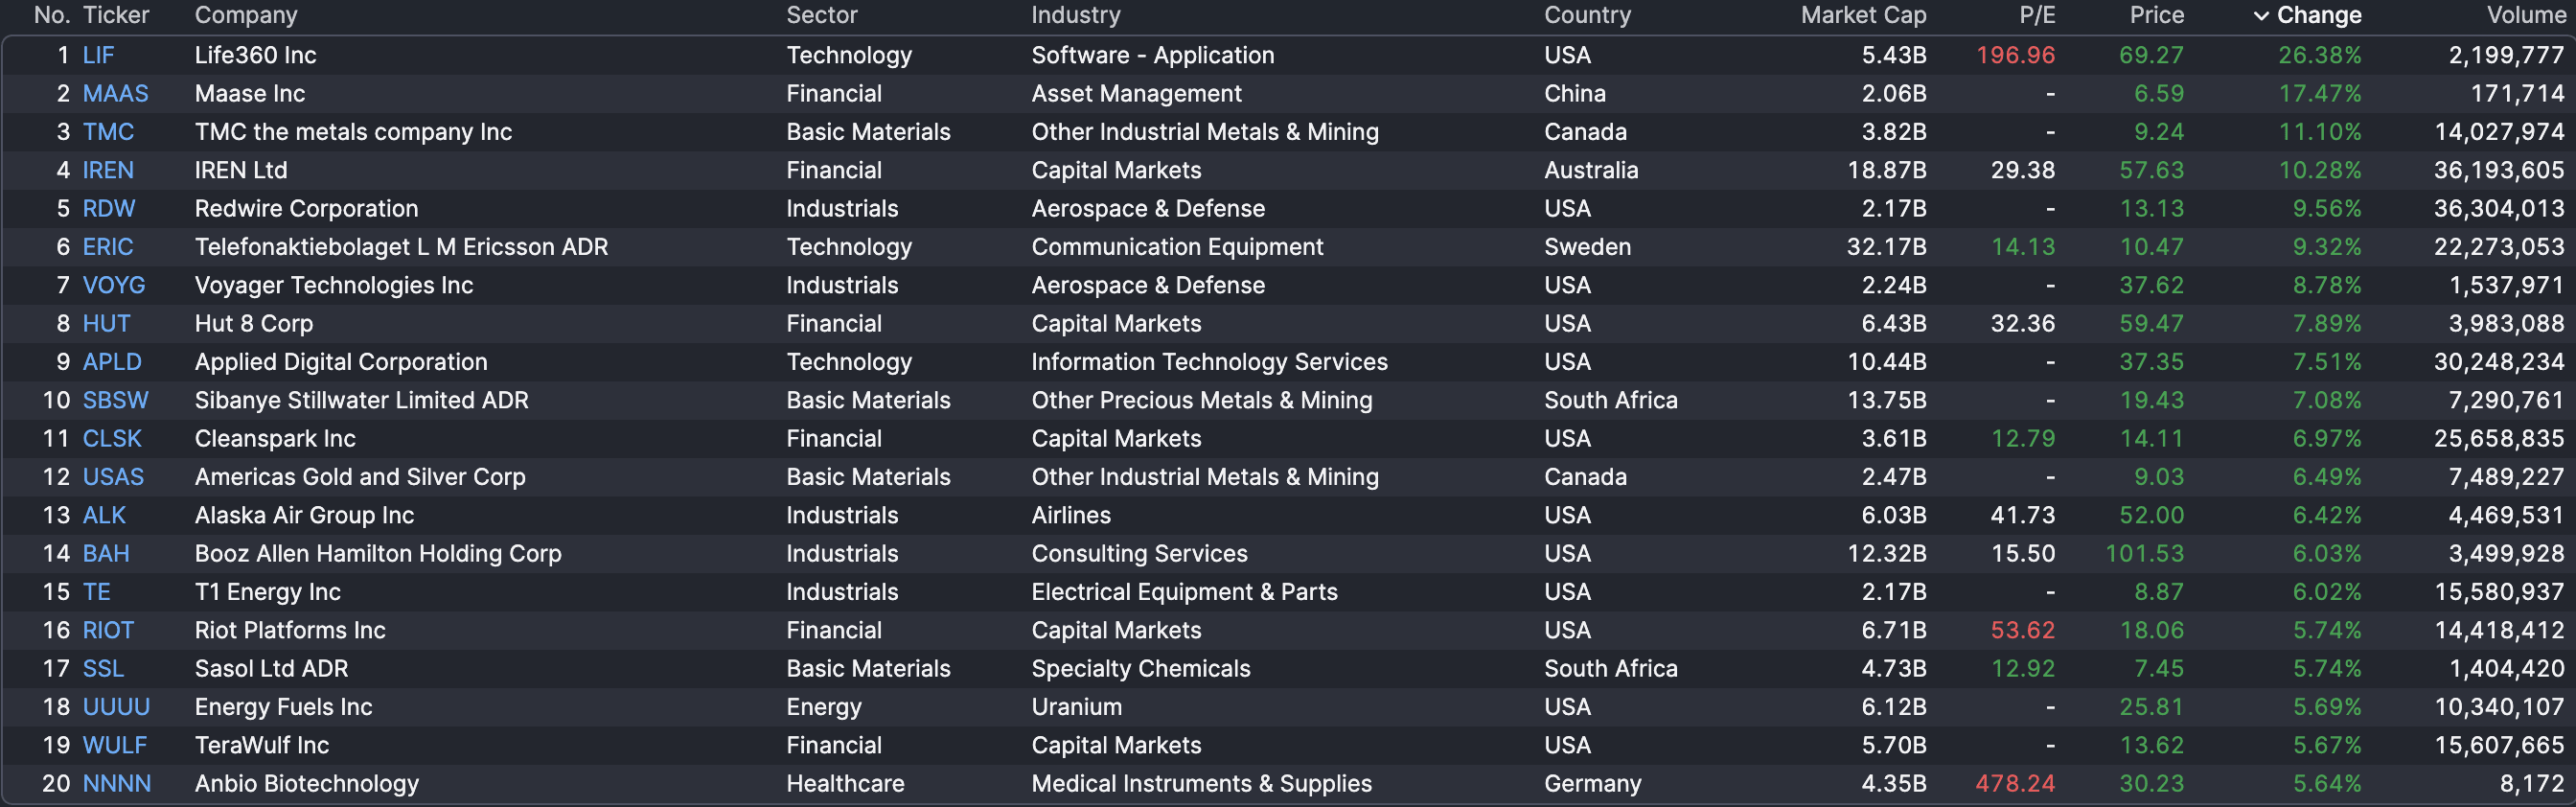This screenshot has width=2576, height=807.
Task: Sort the table by Company column
Action: (x=245, y=15)
